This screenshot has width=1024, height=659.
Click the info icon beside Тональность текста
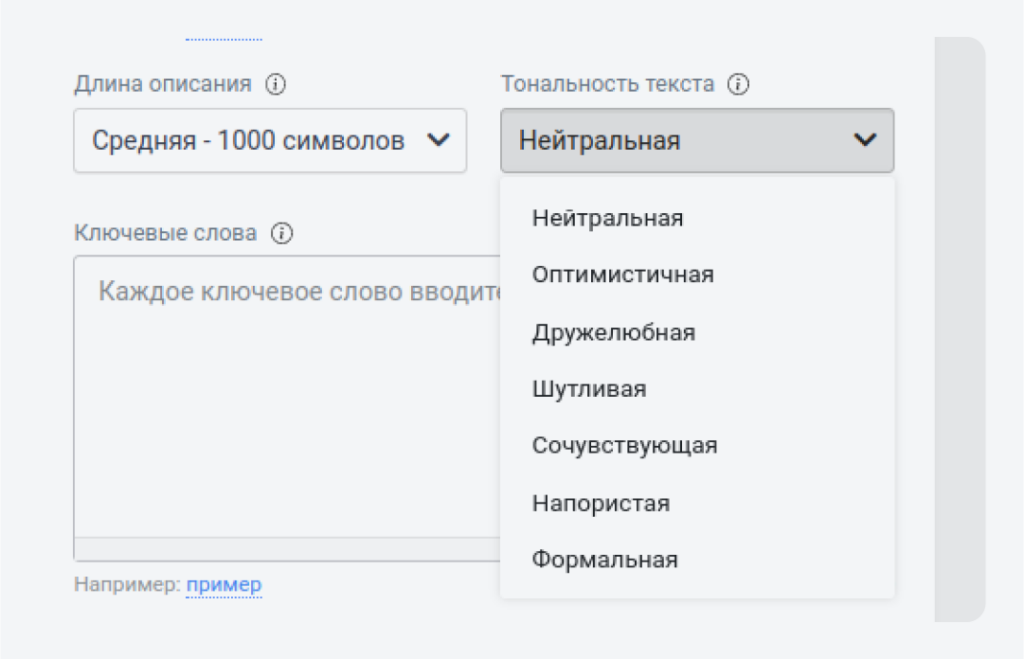[x=737, y=84]
